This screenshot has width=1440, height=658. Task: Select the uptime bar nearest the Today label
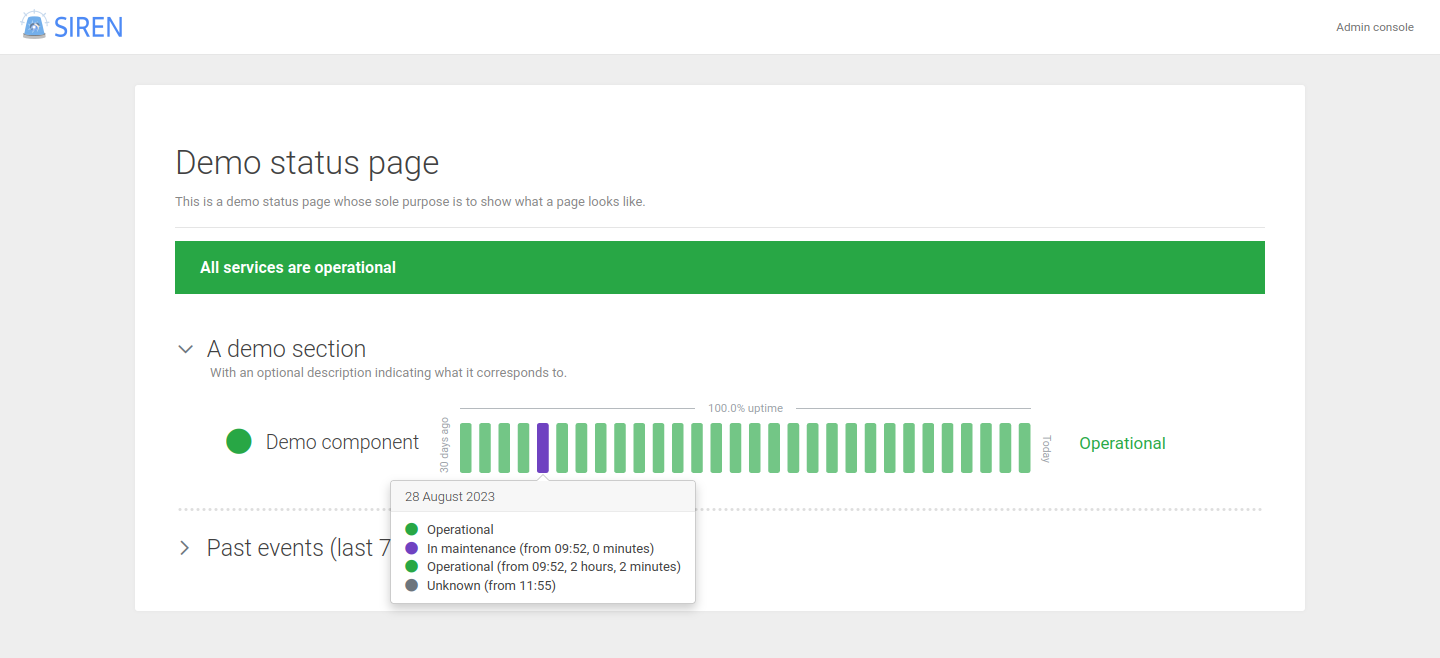pyautogui.click(x=1024, y=447)
